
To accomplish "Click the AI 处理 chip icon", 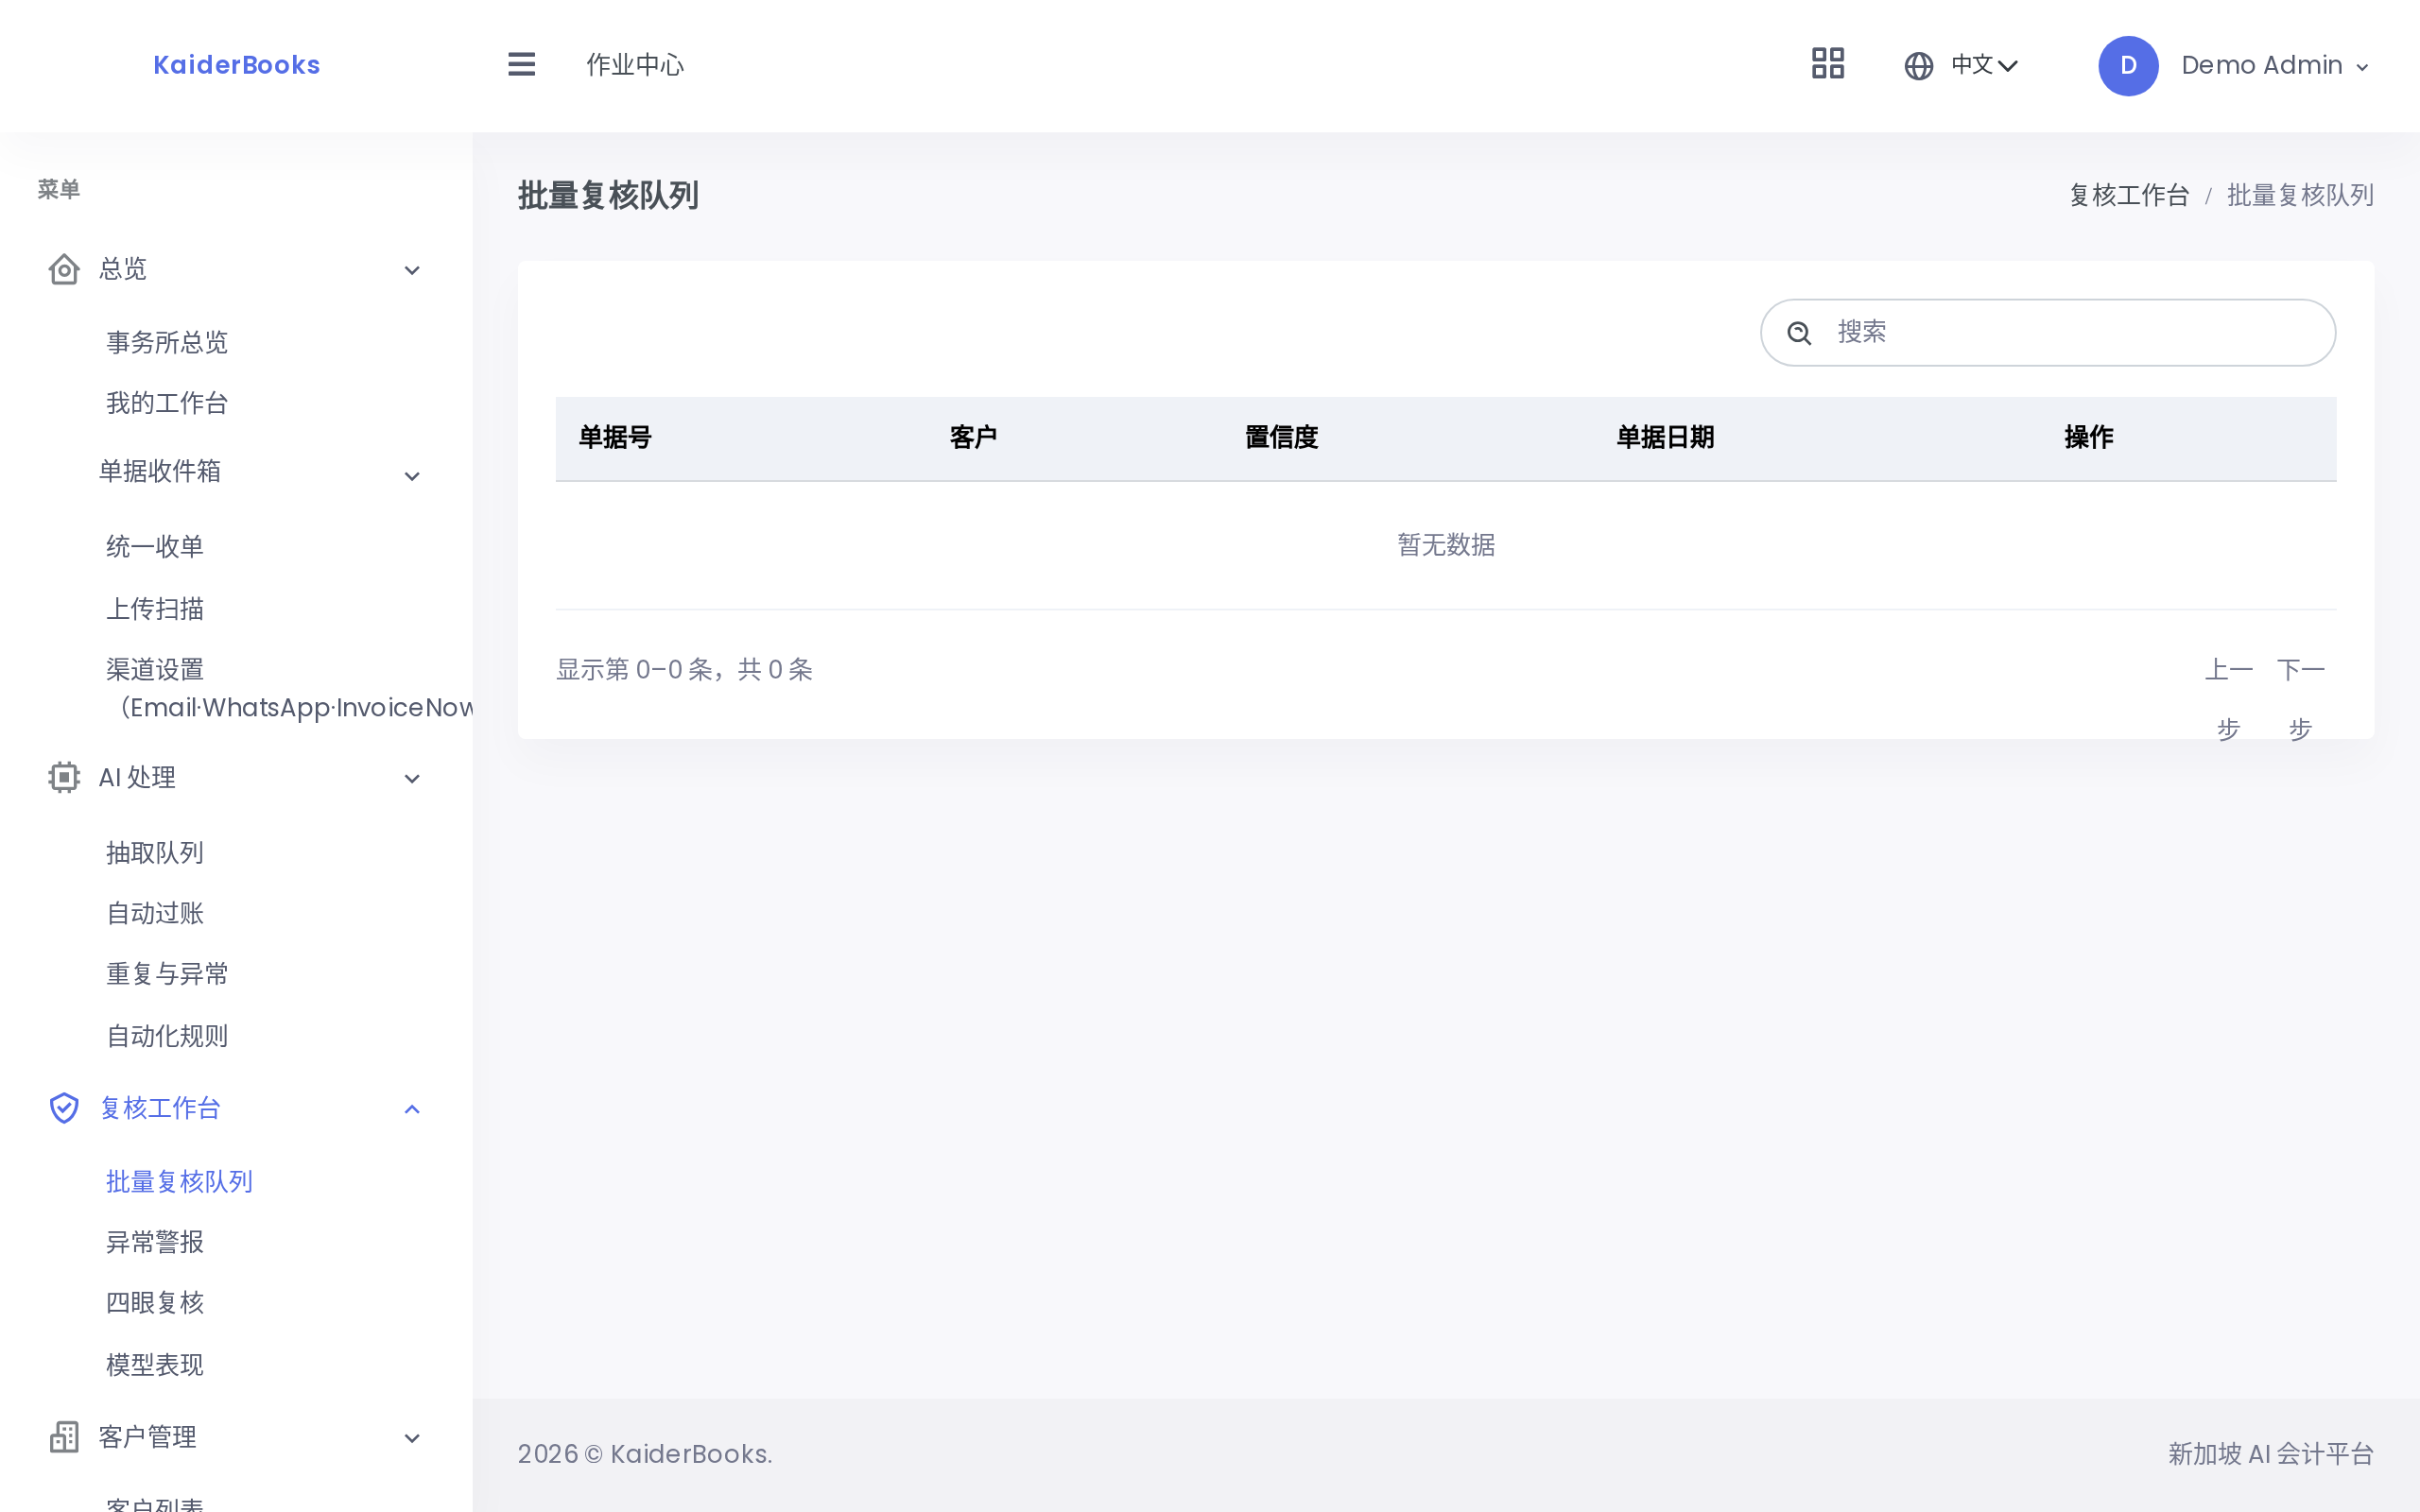I will point(64,777).
